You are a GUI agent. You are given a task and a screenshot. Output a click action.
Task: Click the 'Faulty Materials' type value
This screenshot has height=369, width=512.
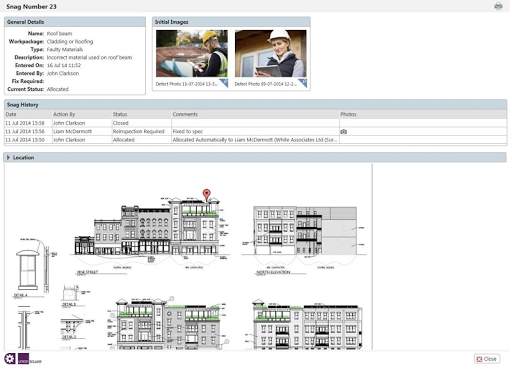(65, 50)
